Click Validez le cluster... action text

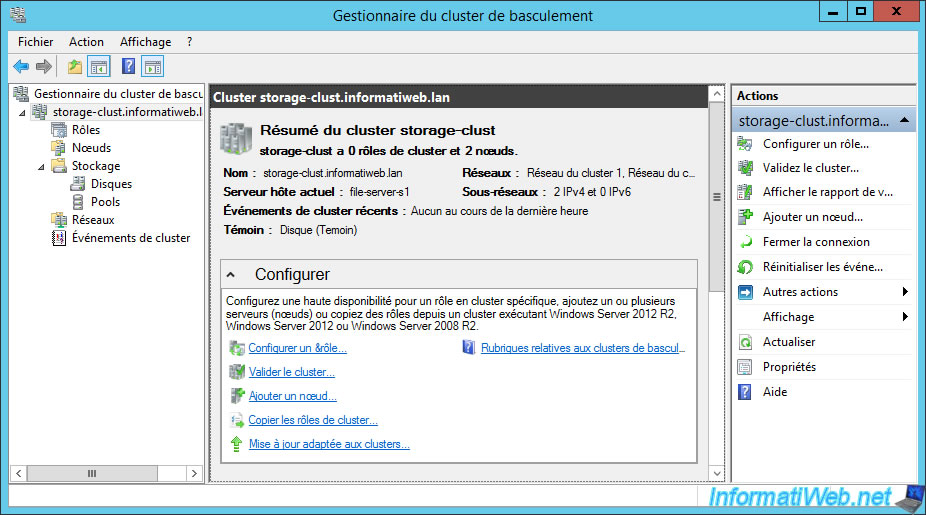click(811, 168)
